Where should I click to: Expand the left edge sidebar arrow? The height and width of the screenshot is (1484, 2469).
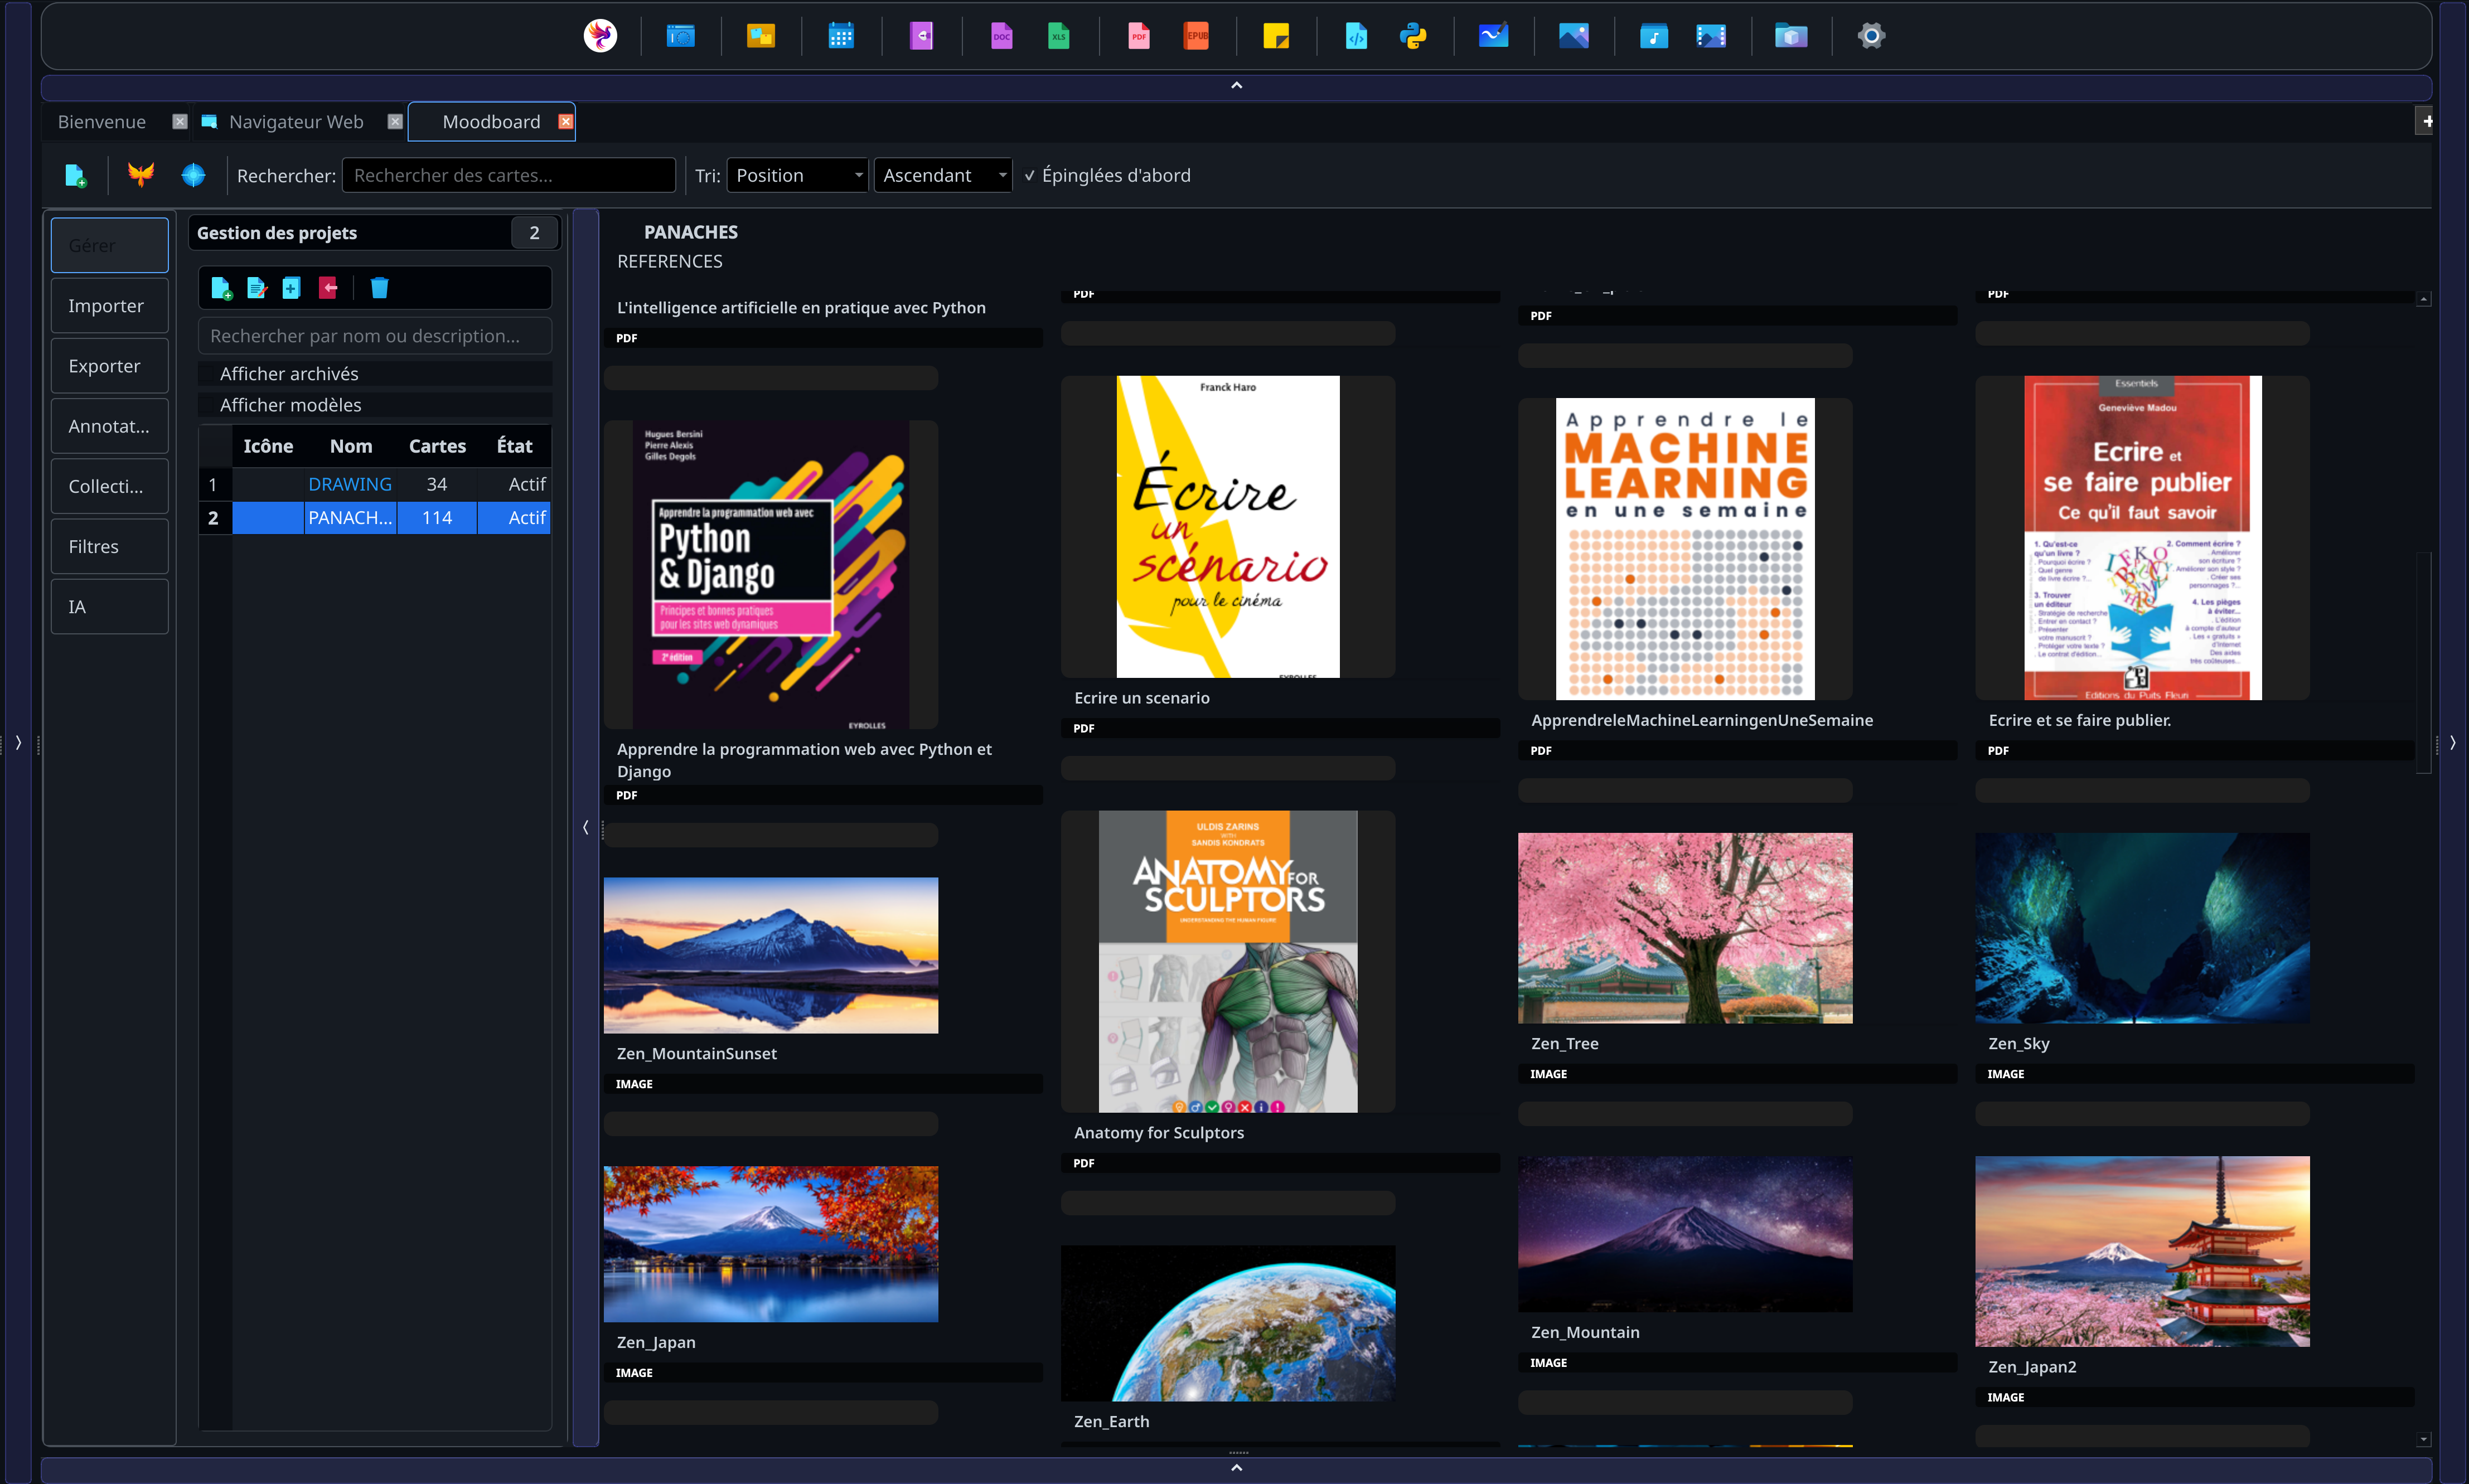coord(18,742)
